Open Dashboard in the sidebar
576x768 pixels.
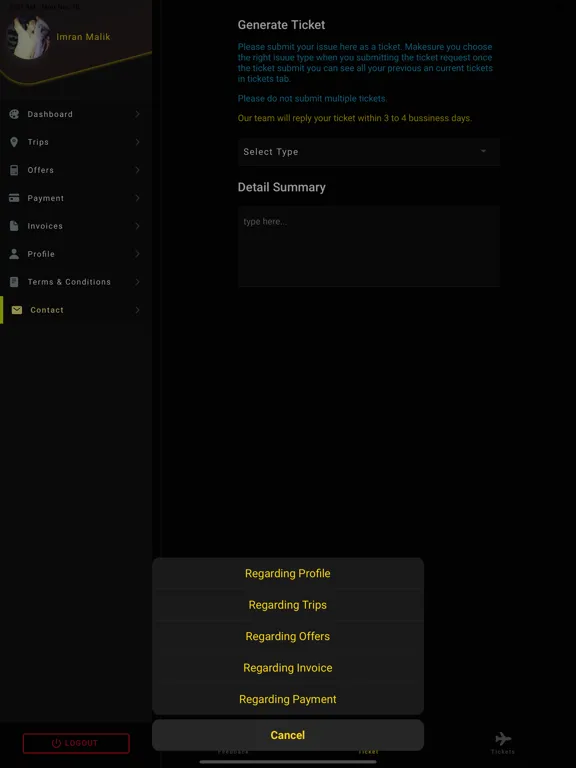pos(76,114)
